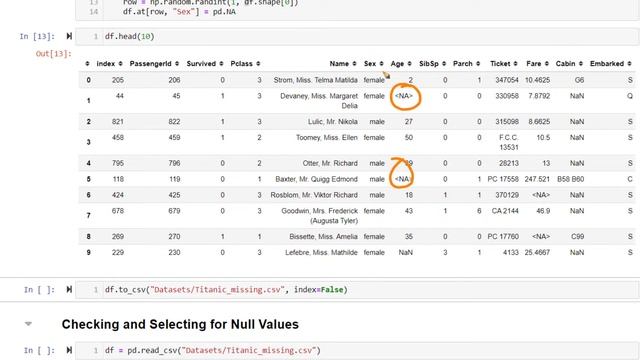The height and width of the screenshot is (360, 640).
Task: Sort by Name column icon
Action: tap(354, 64)
